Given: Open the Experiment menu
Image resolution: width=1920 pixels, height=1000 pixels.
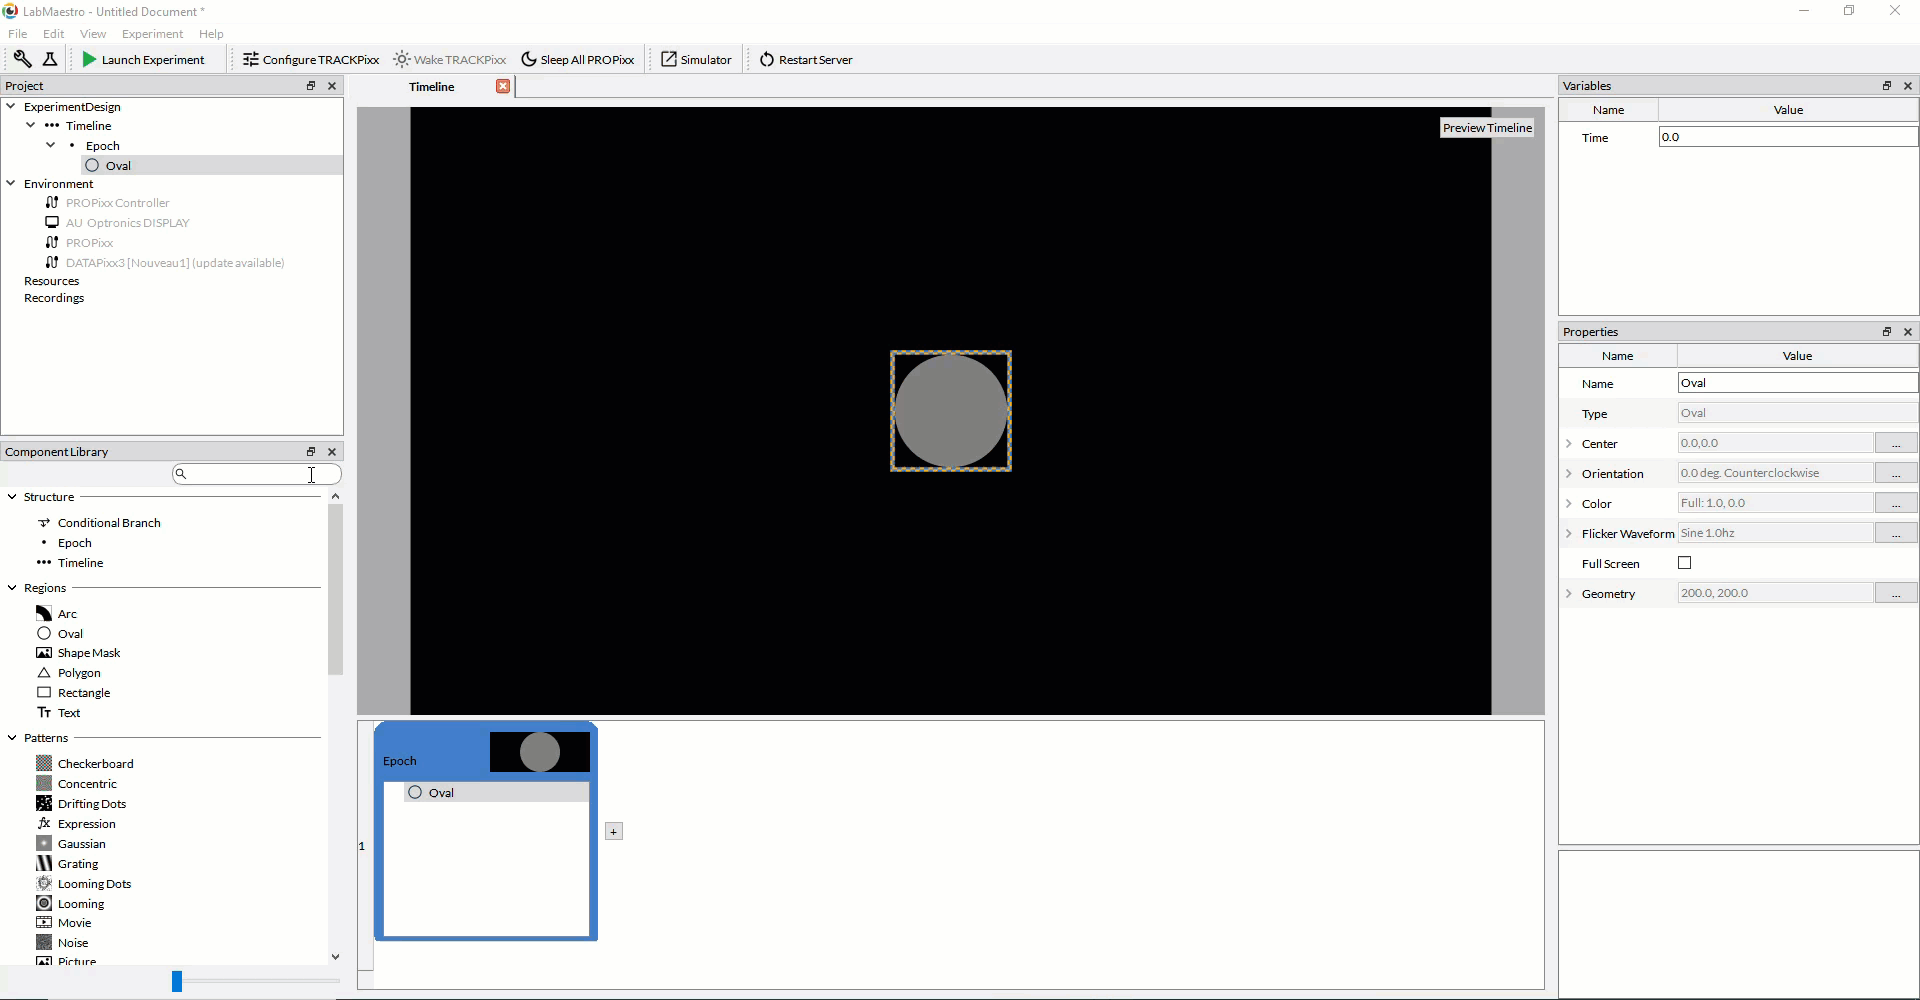Looking at the screenshot, I should (x=152, y=34).
